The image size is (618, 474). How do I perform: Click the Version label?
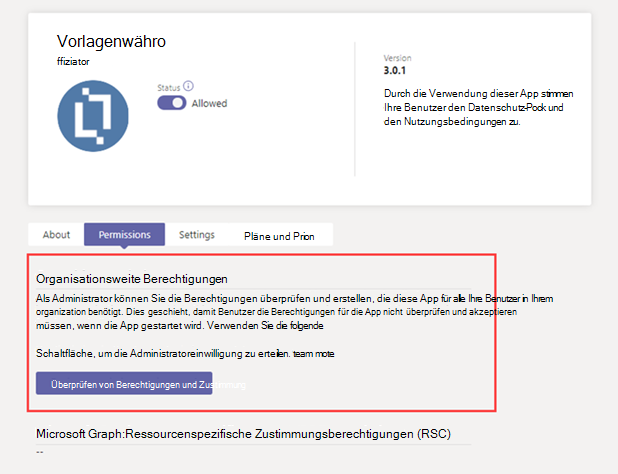coord(397,58)
